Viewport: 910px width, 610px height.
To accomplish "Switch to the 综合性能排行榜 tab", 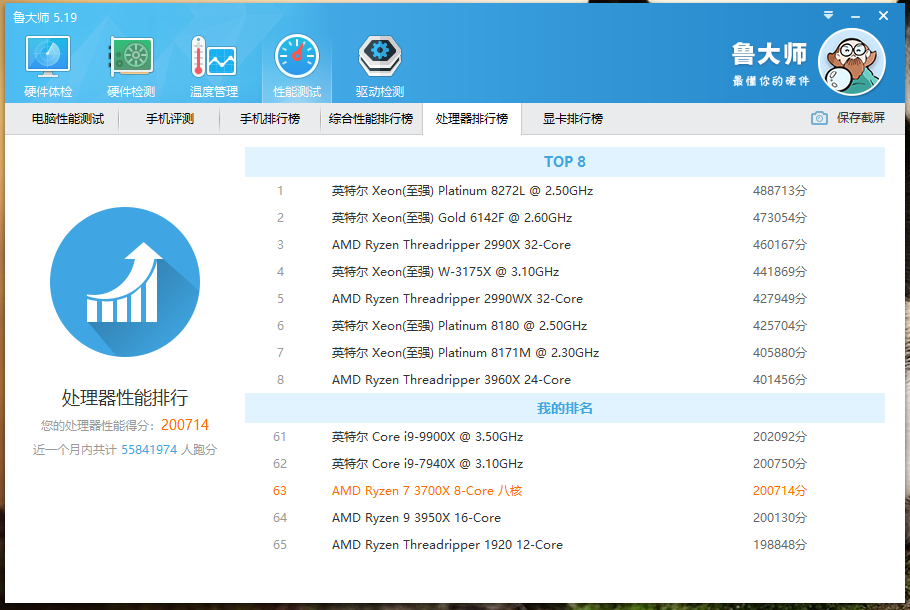I will coord(371,119).
